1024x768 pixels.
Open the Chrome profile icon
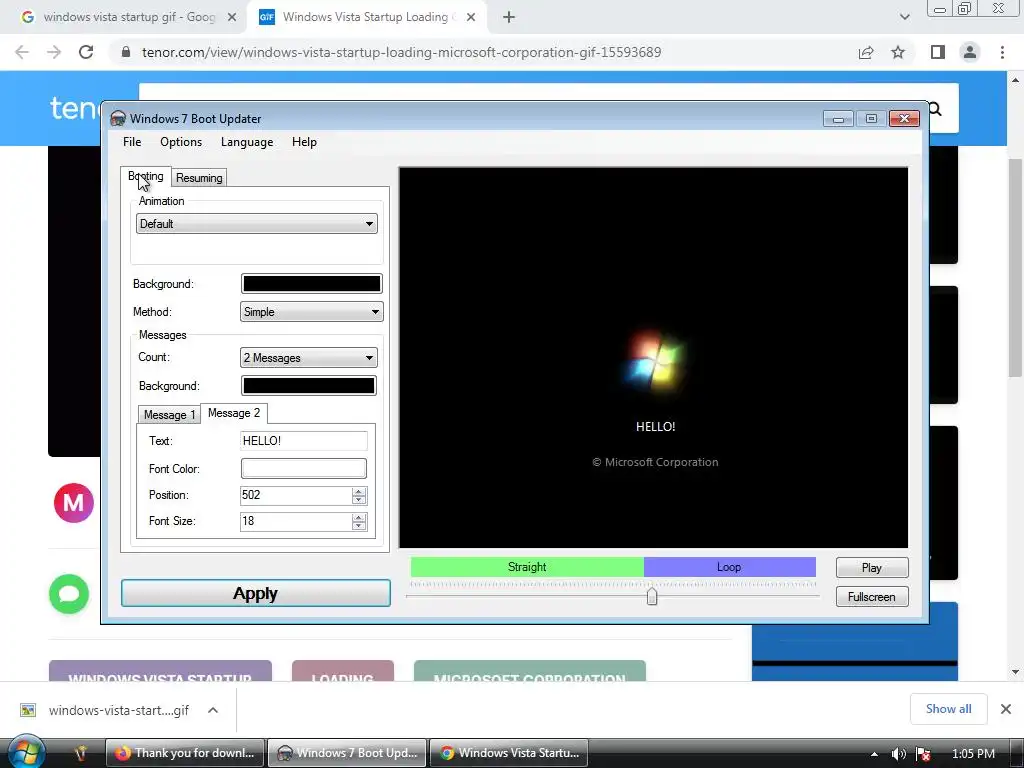[970, 52]
